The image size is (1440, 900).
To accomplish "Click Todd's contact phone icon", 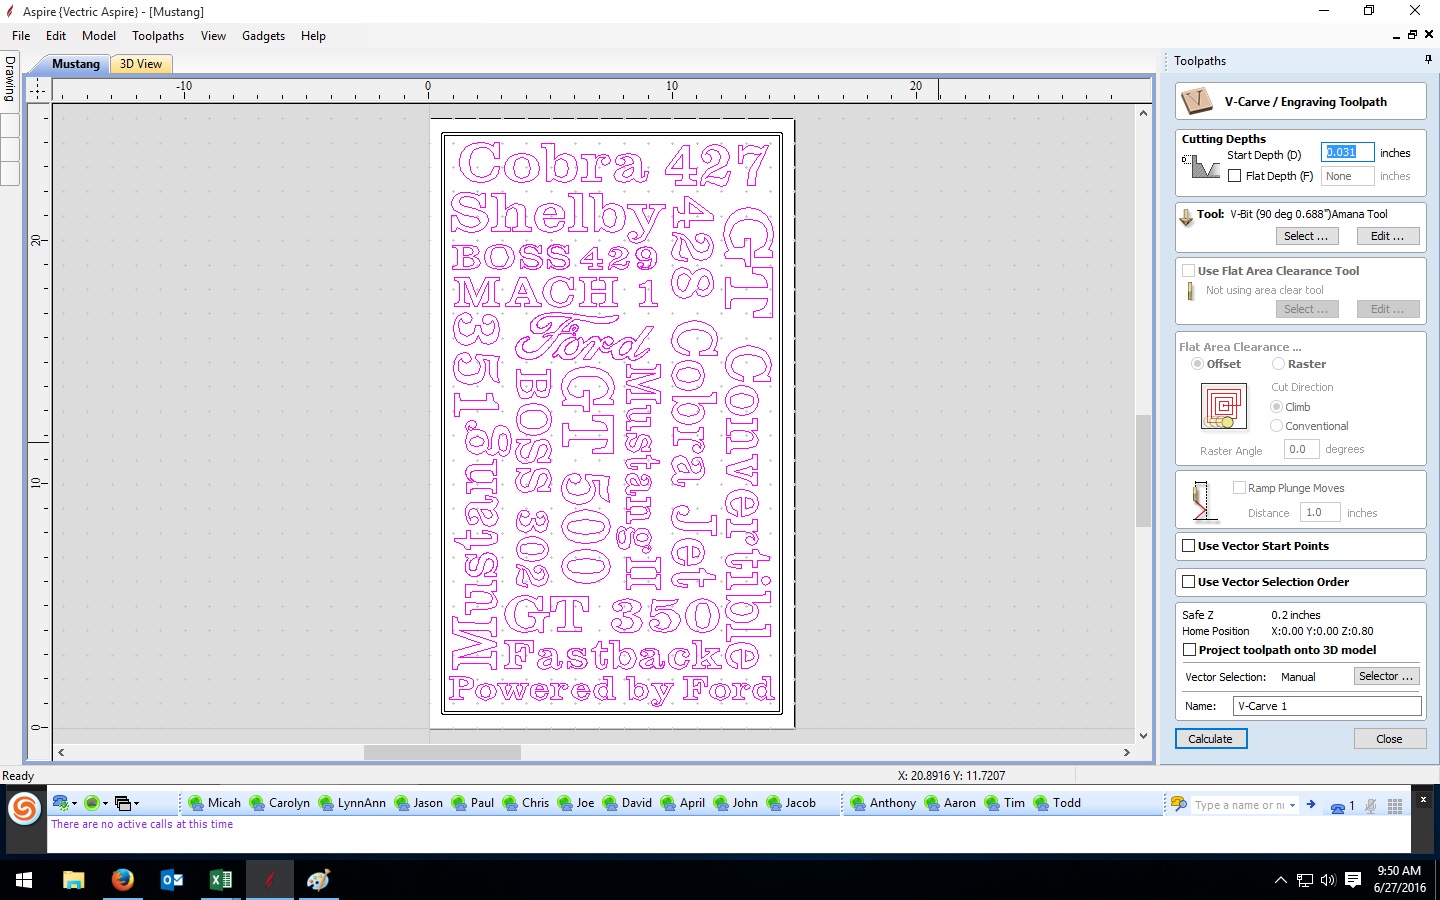I will (x=1041, y=803).
